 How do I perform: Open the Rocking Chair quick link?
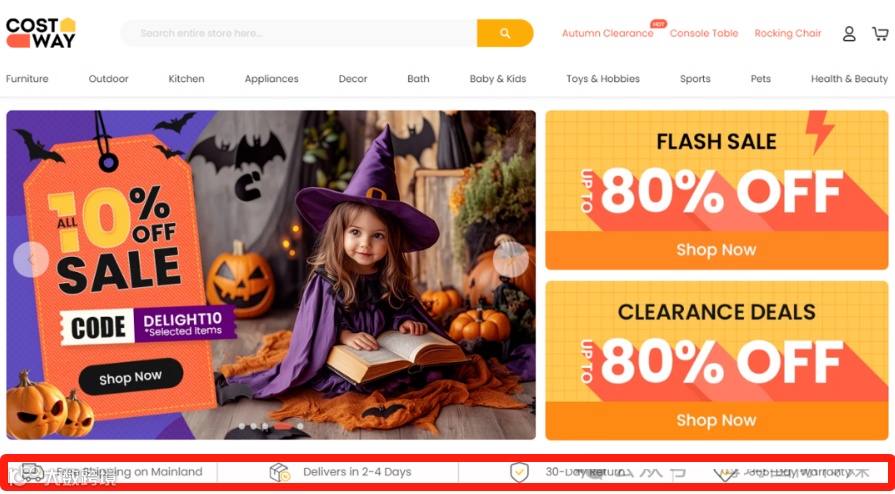(x=788, y=33)
